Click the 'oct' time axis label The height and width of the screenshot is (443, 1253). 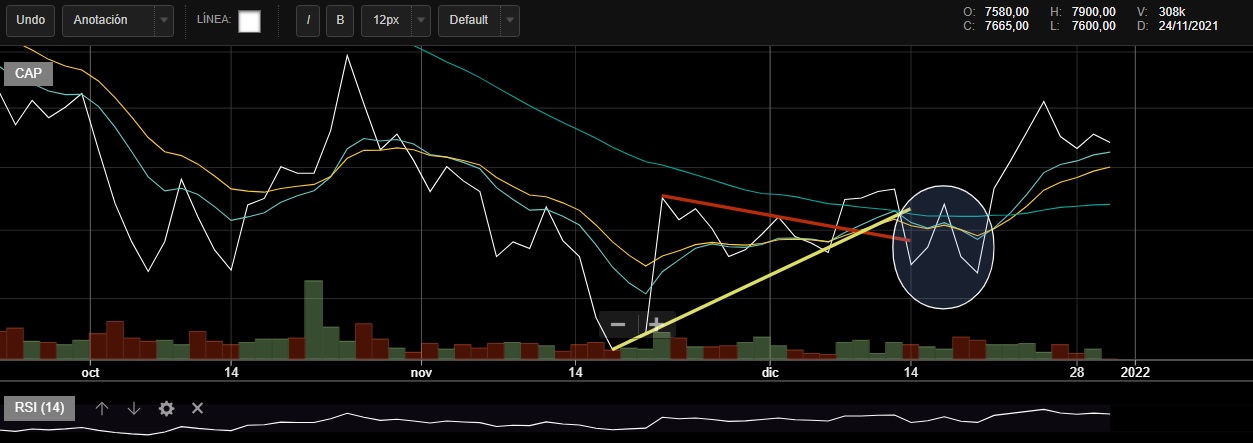click(x=91, y=372)
